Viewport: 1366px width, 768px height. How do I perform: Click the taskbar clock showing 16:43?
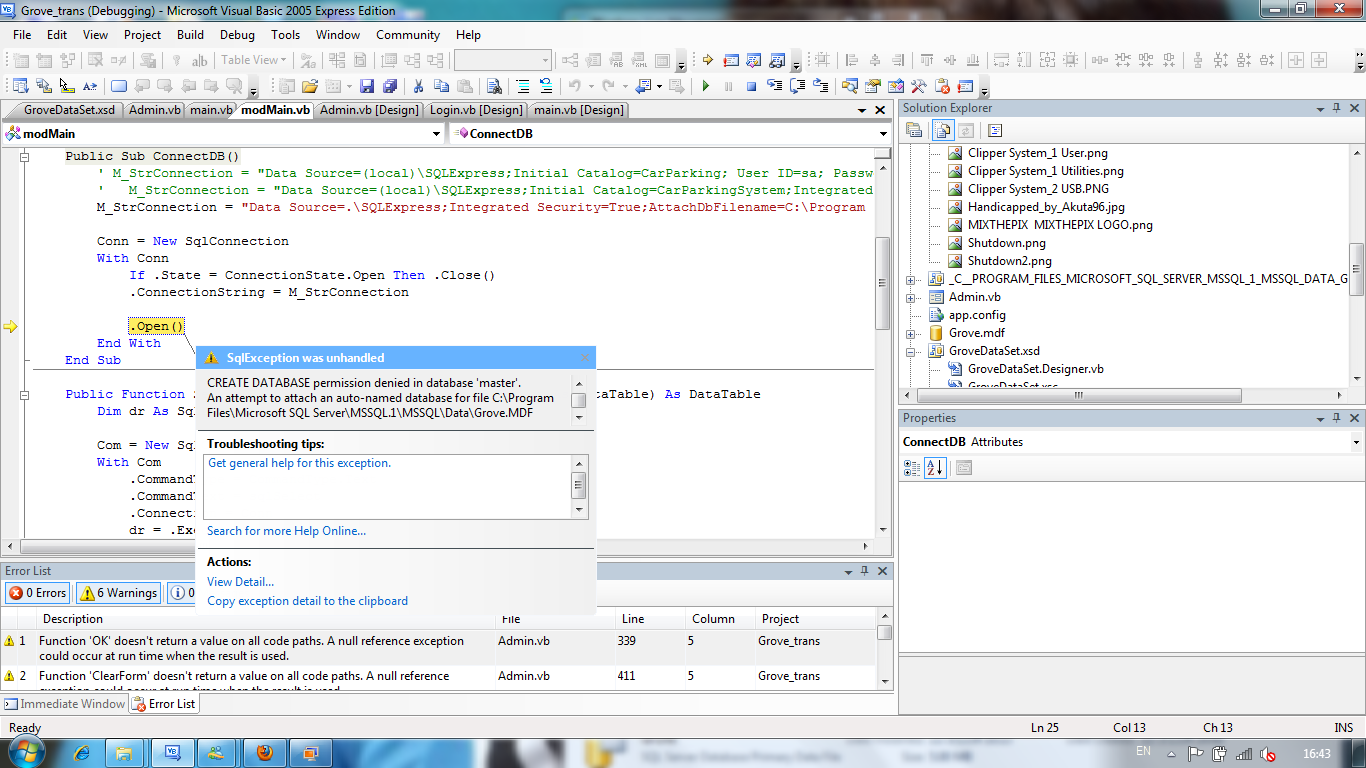(1317, 753)
